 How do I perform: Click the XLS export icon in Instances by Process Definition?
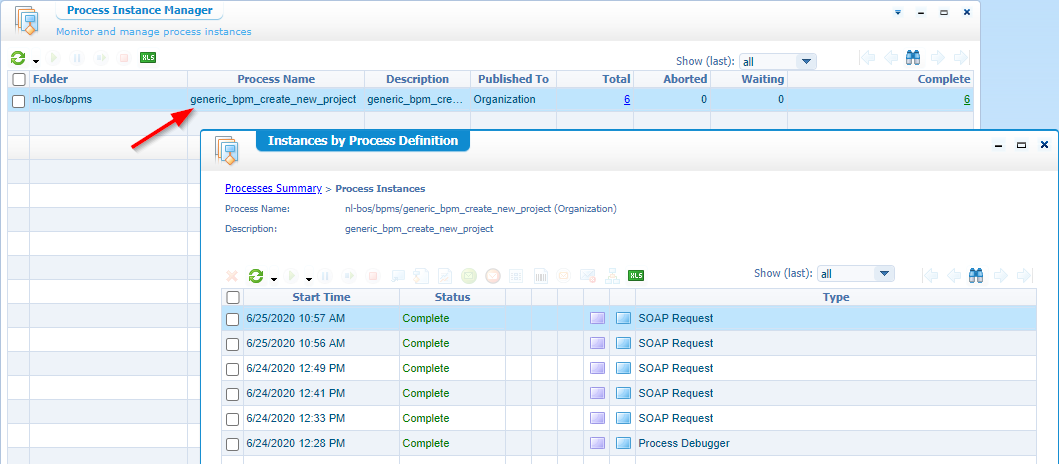(x=635, y=276)
